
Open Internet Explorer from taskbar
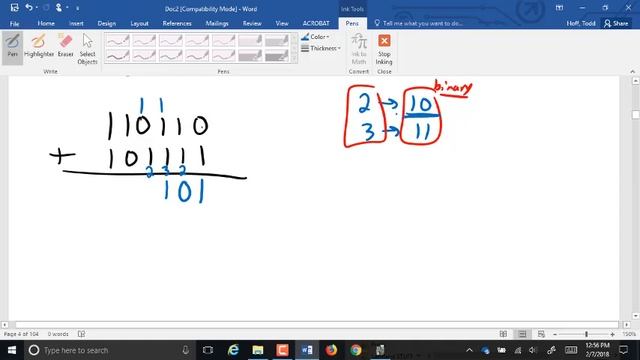(233, 350)
